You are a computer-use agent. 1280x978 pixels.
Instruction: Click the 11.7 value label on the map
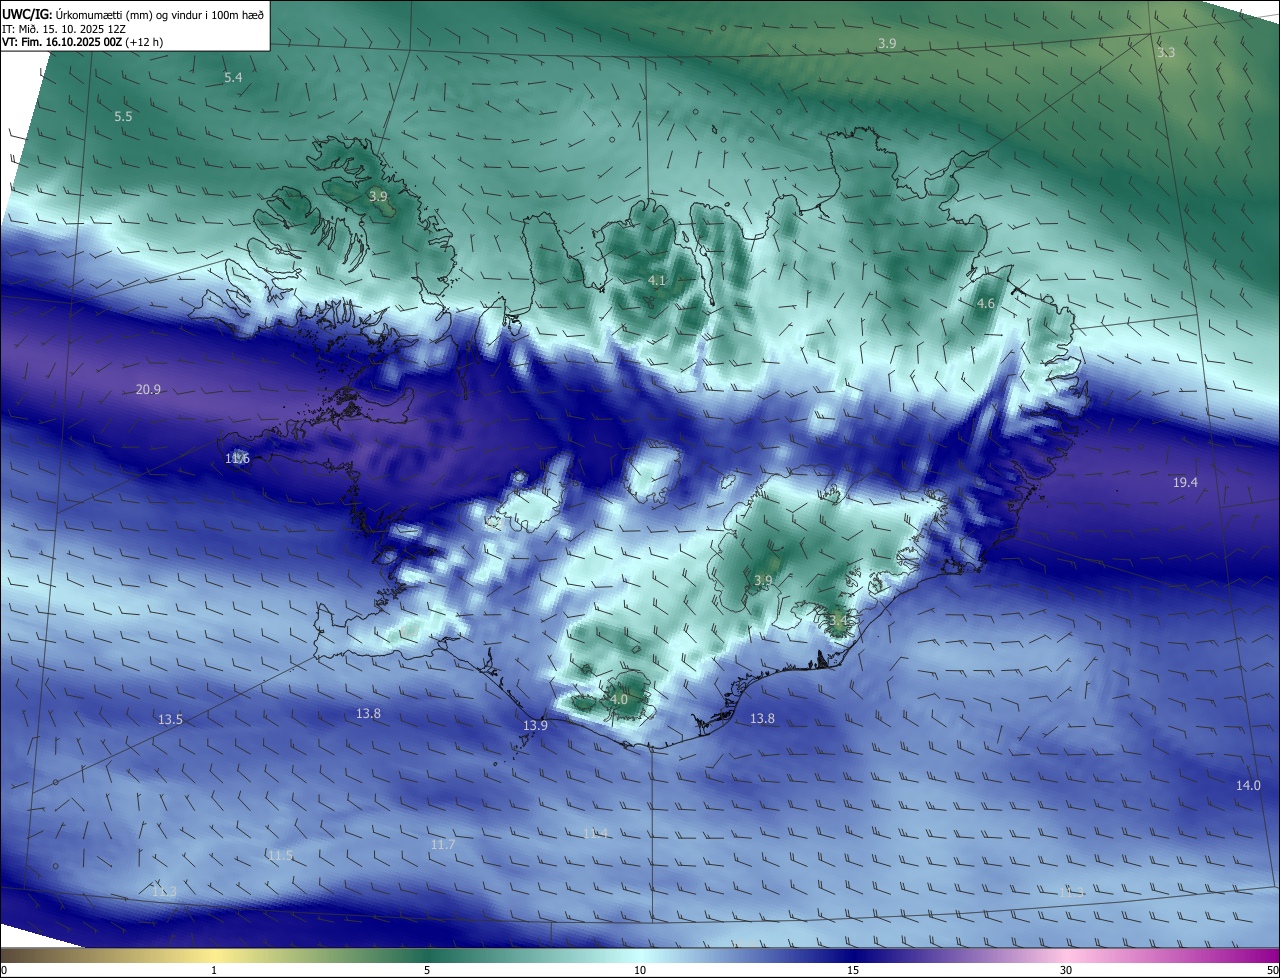[x=443, y=845]
